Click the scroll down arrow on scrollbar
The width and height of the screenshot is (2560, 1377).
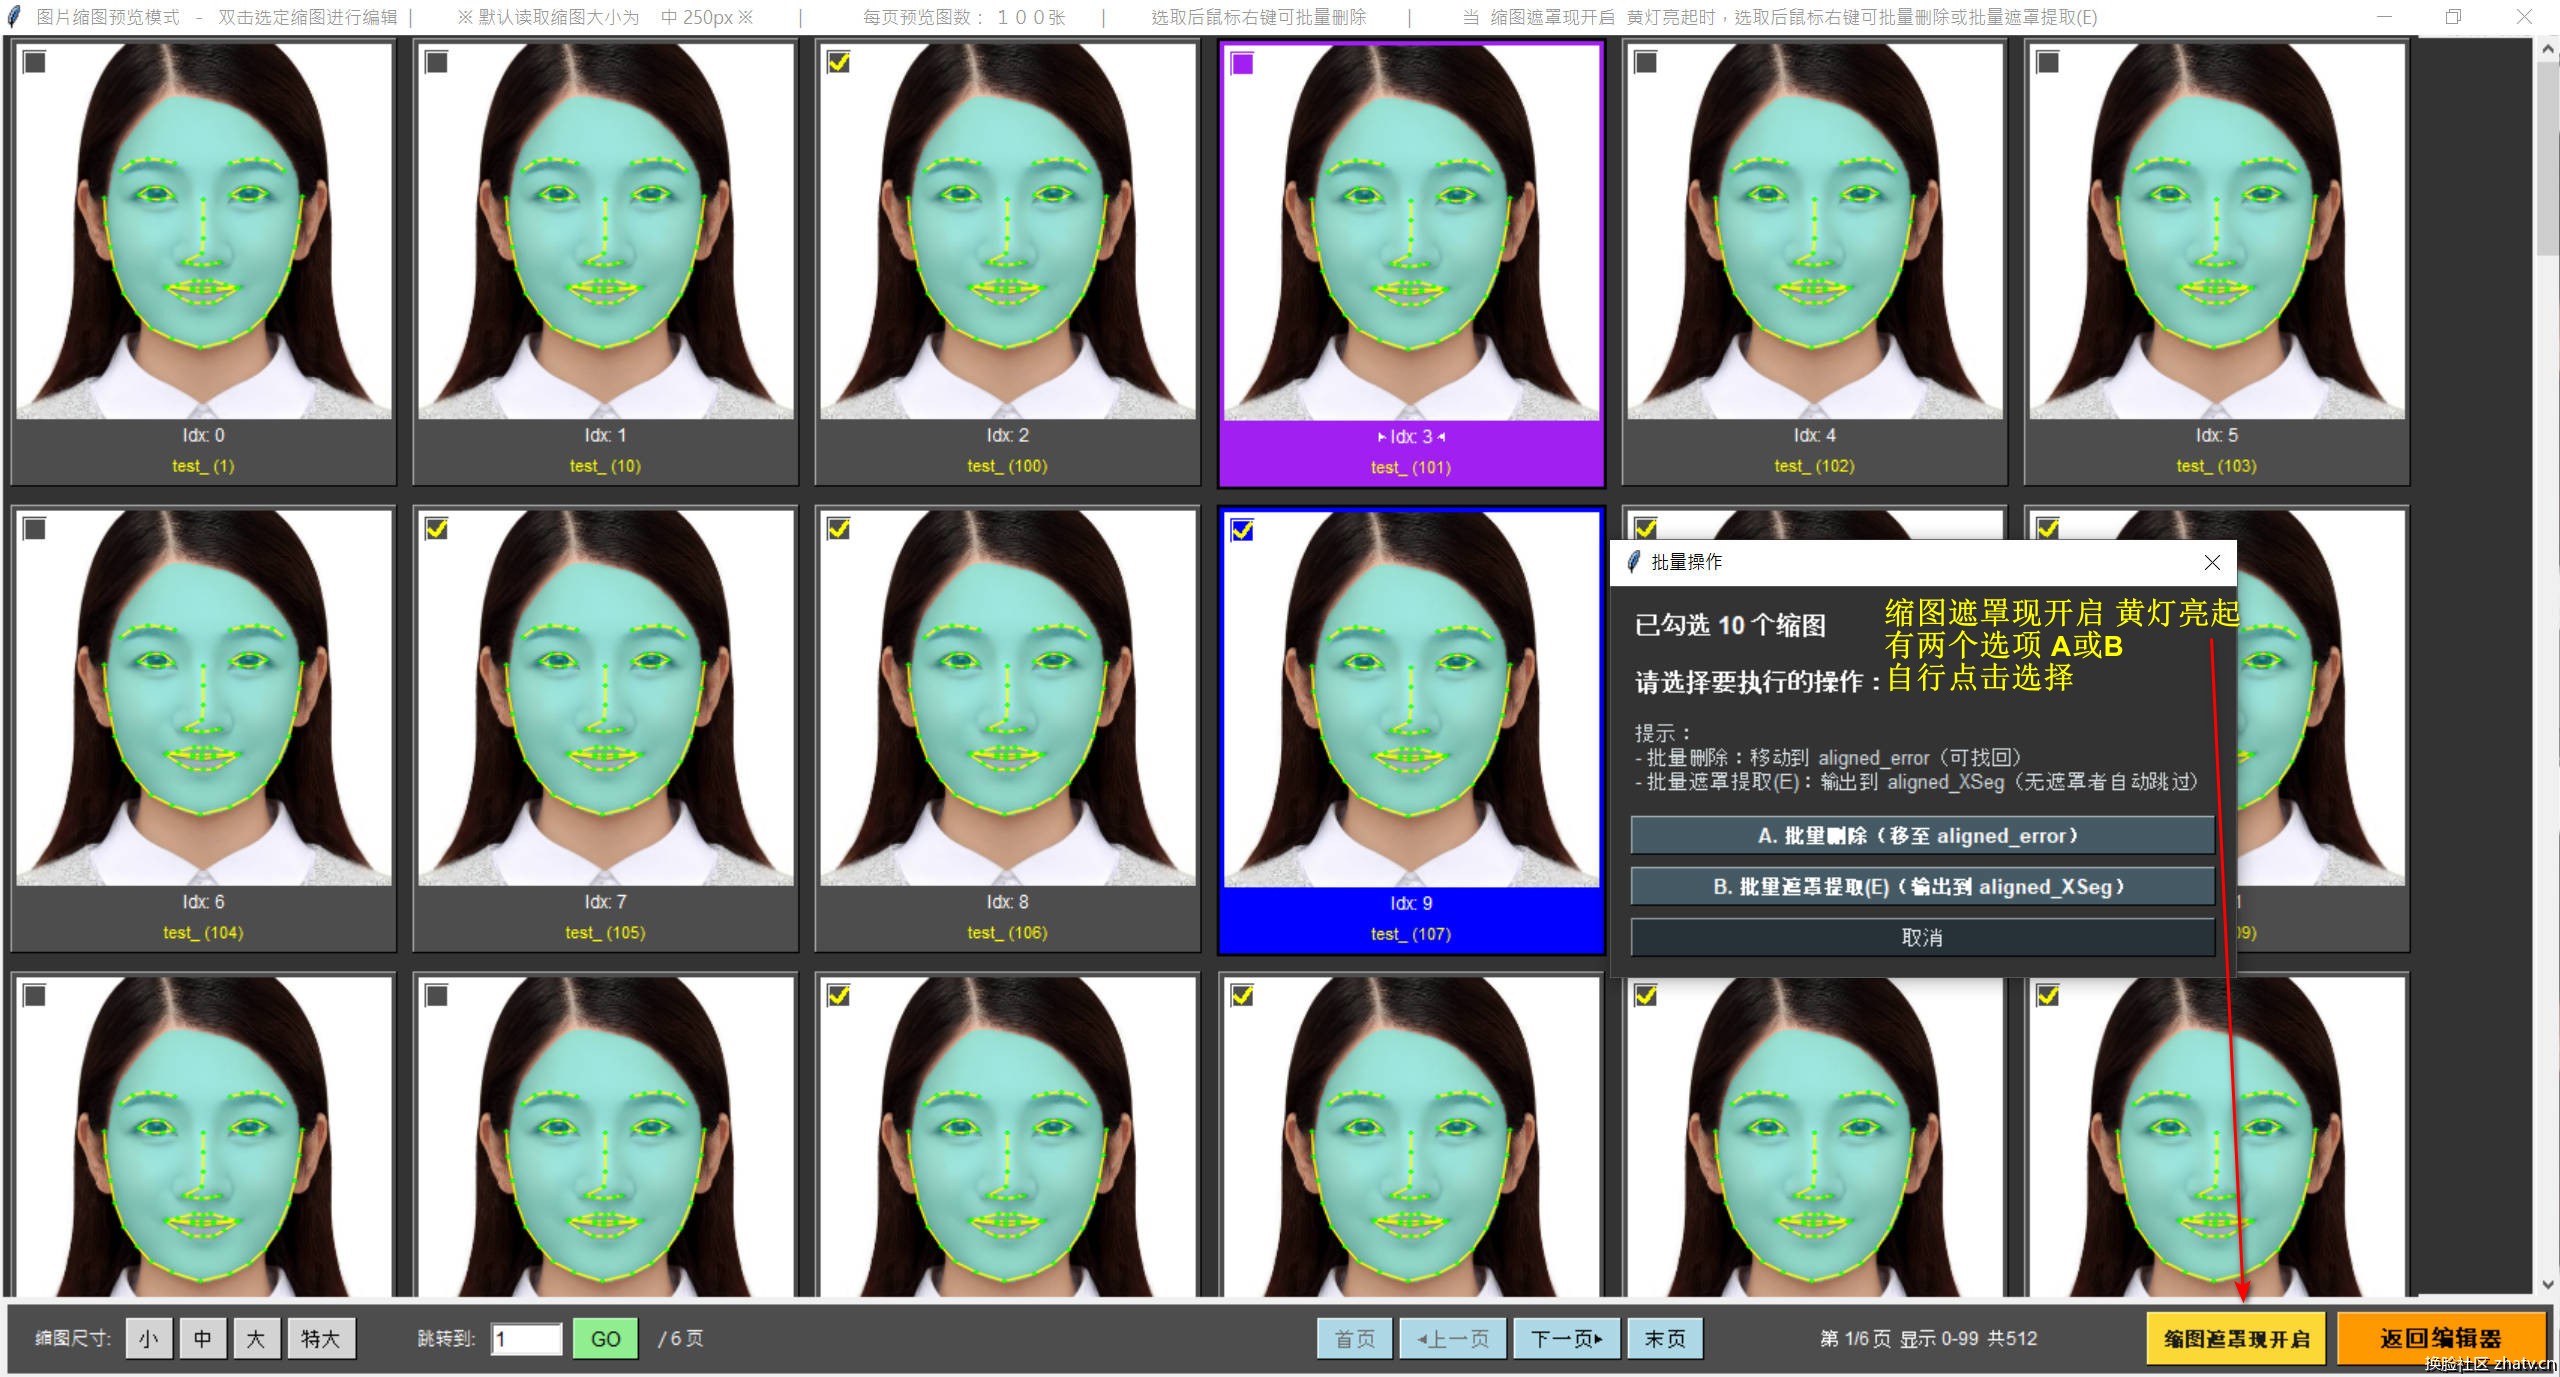click(2547, 1285)
